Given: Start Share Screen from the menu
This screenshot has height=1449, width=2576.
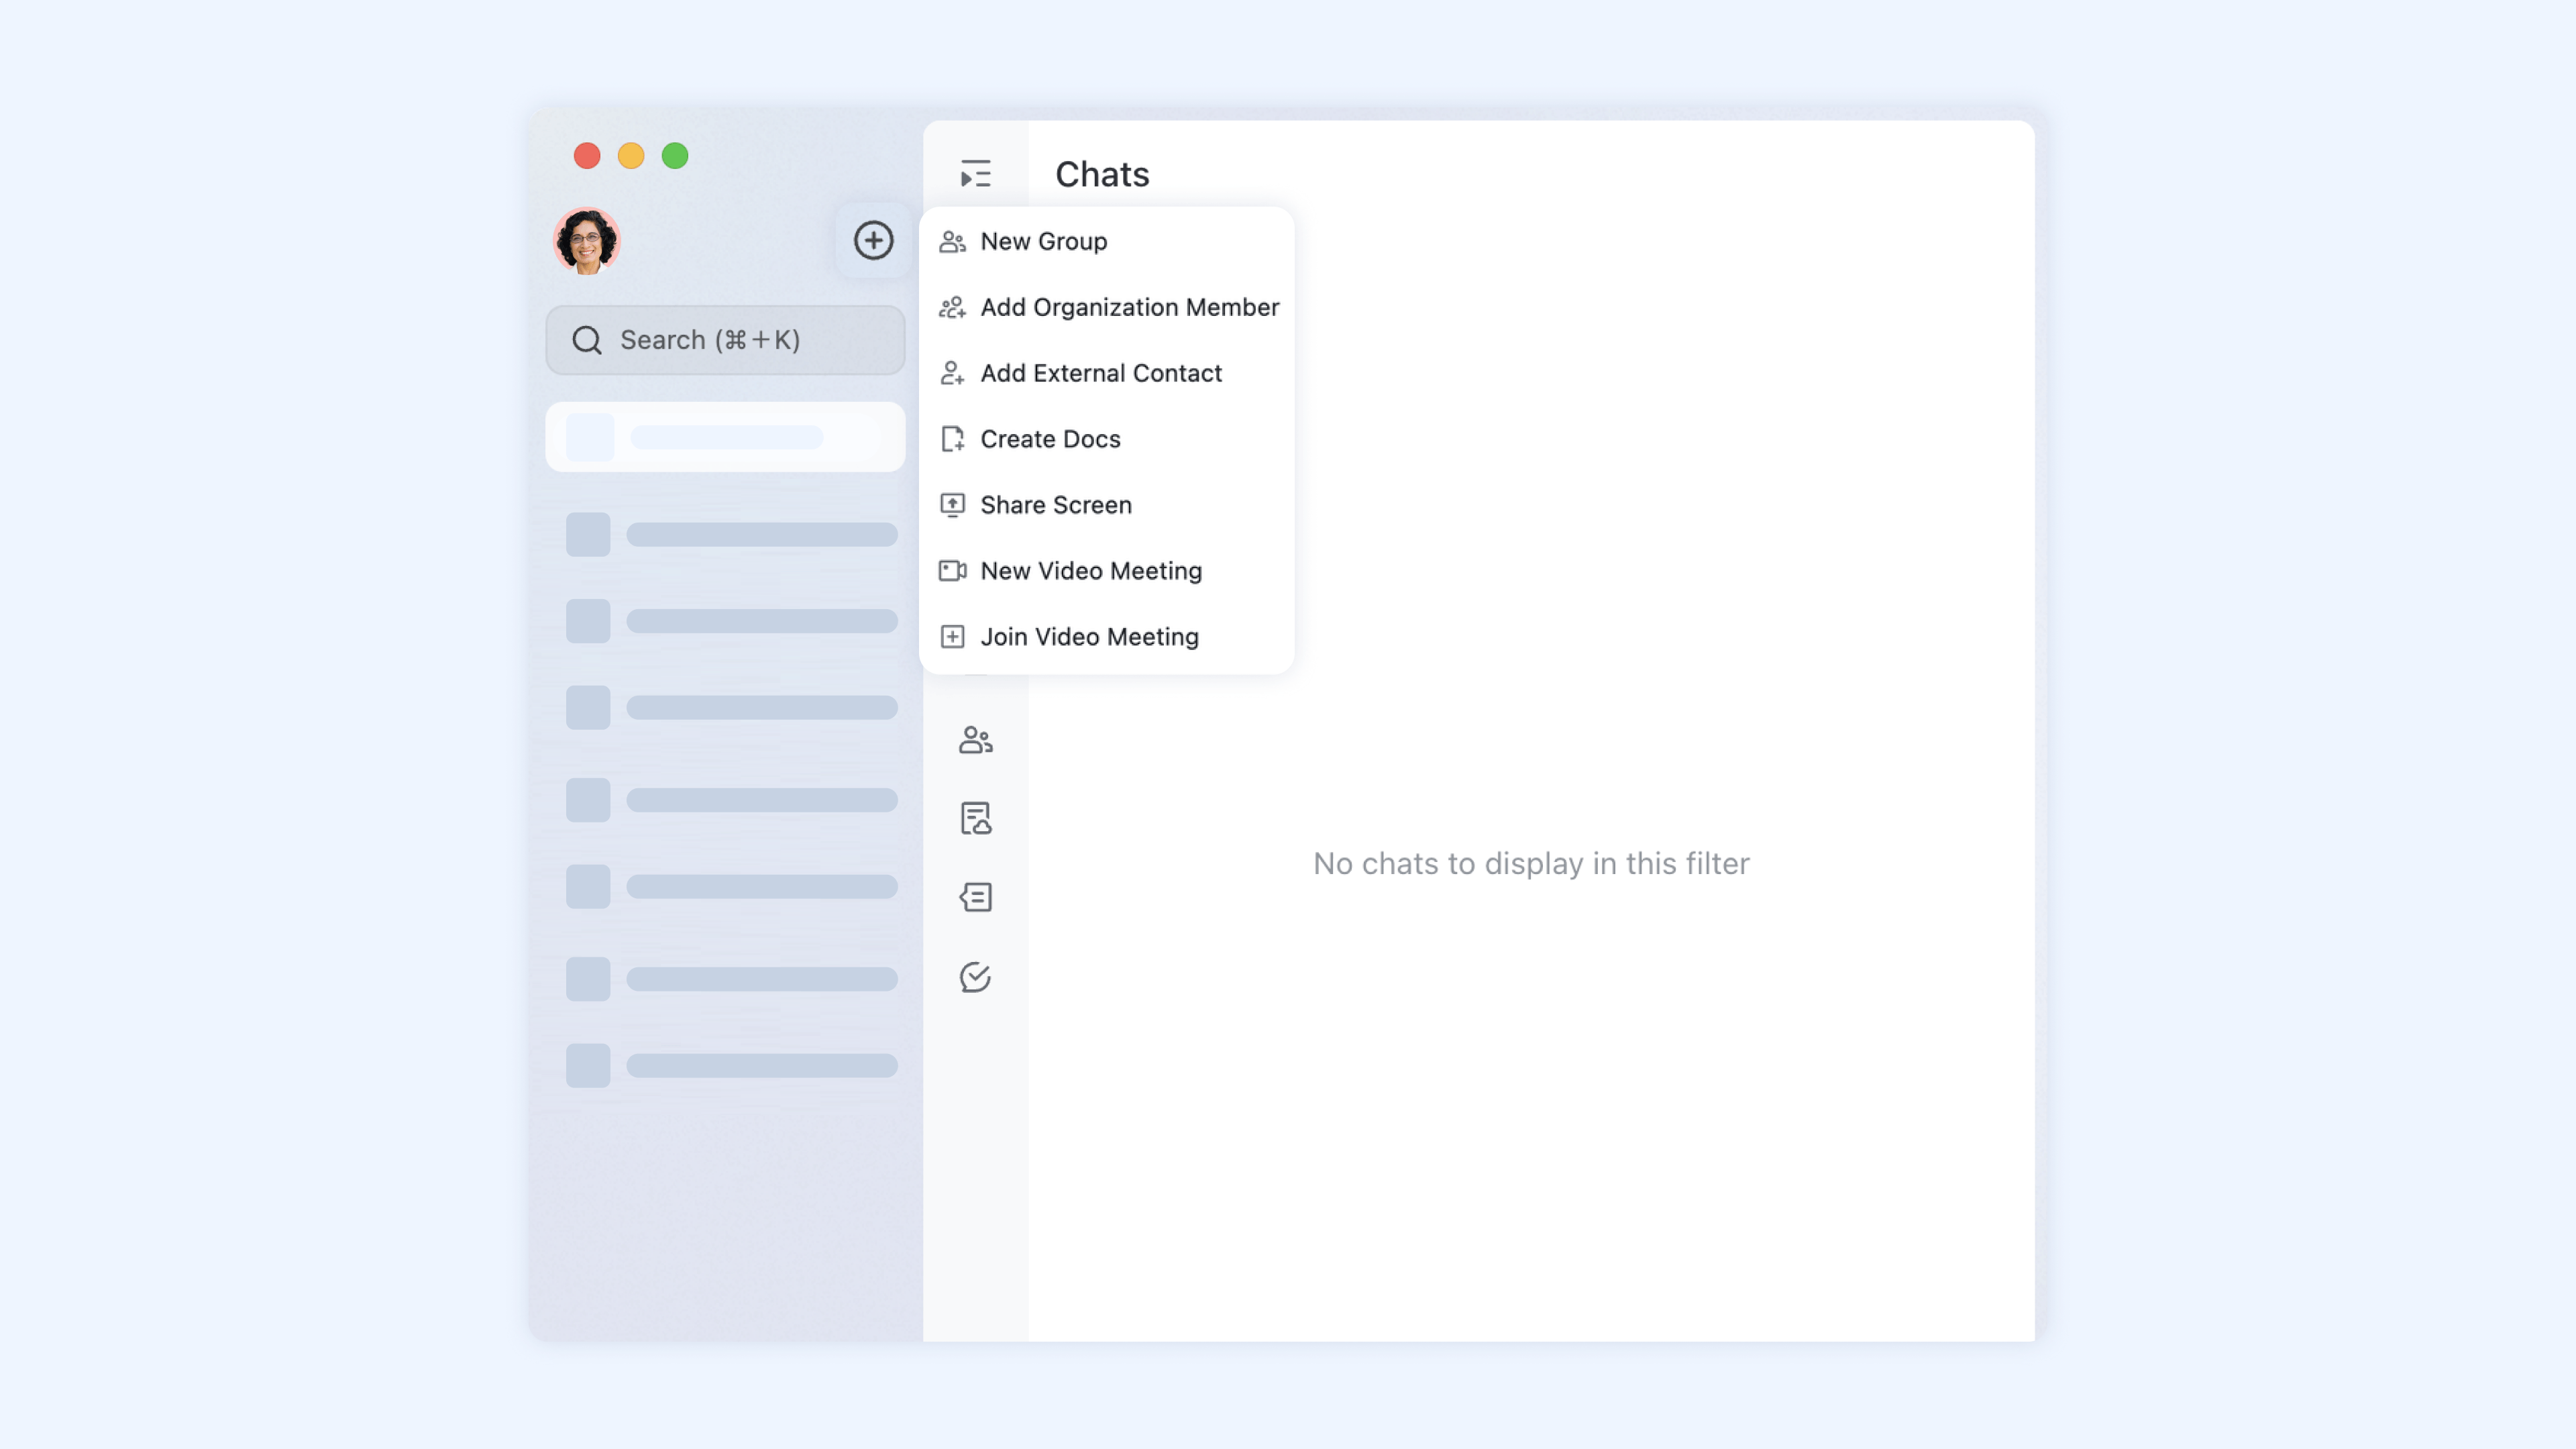Looking at the screenshot, I should point(1056,505).
